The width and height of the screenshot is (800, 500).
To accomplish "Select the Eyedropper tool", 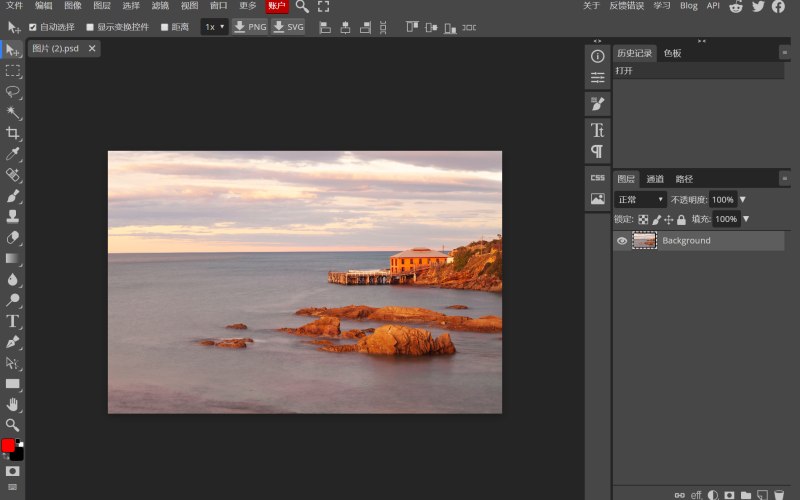I will tap(12, 154).
